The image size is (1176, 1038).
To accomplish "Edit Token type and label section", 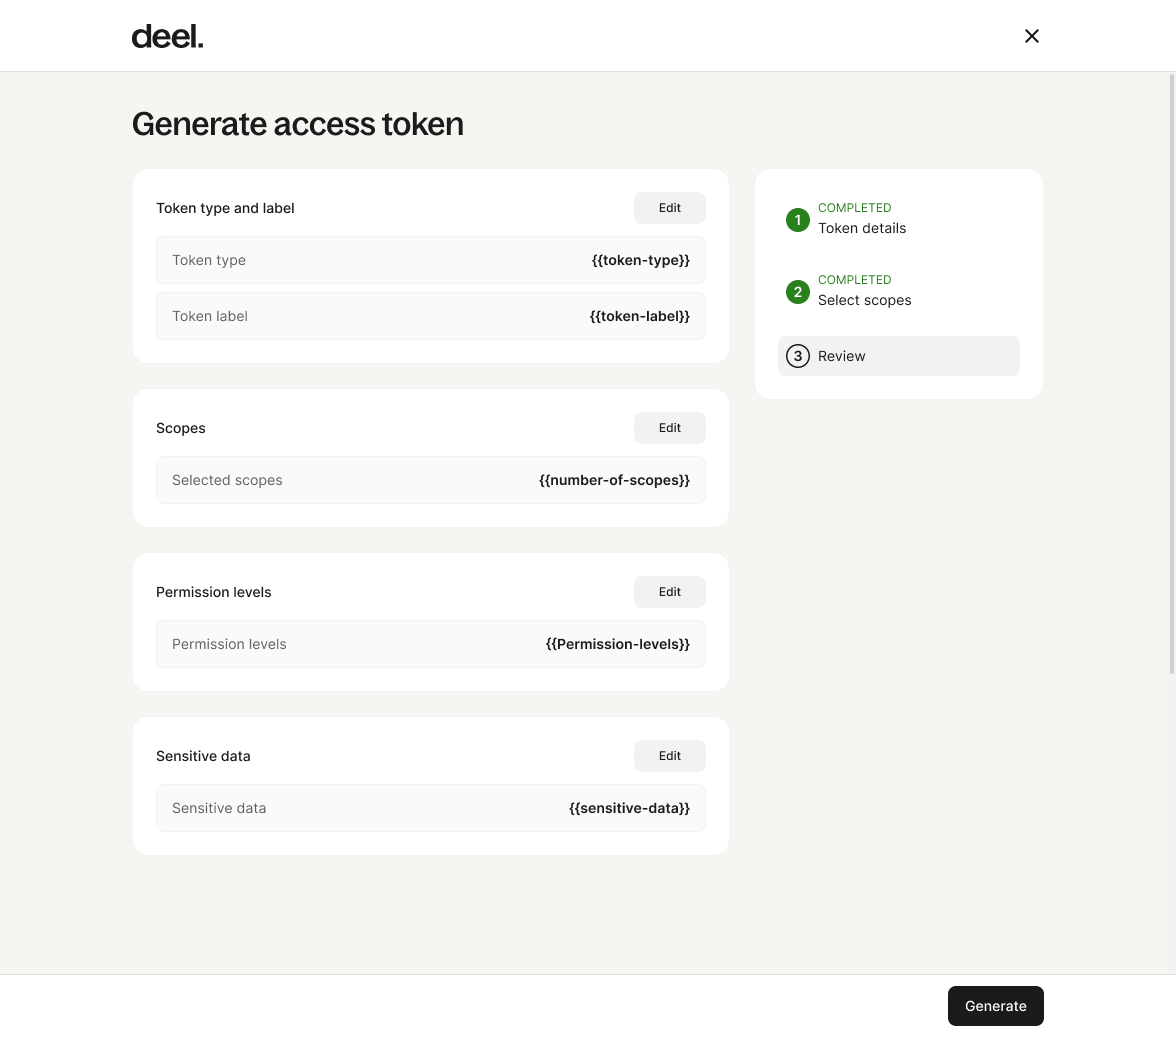I will coord(669,208).
